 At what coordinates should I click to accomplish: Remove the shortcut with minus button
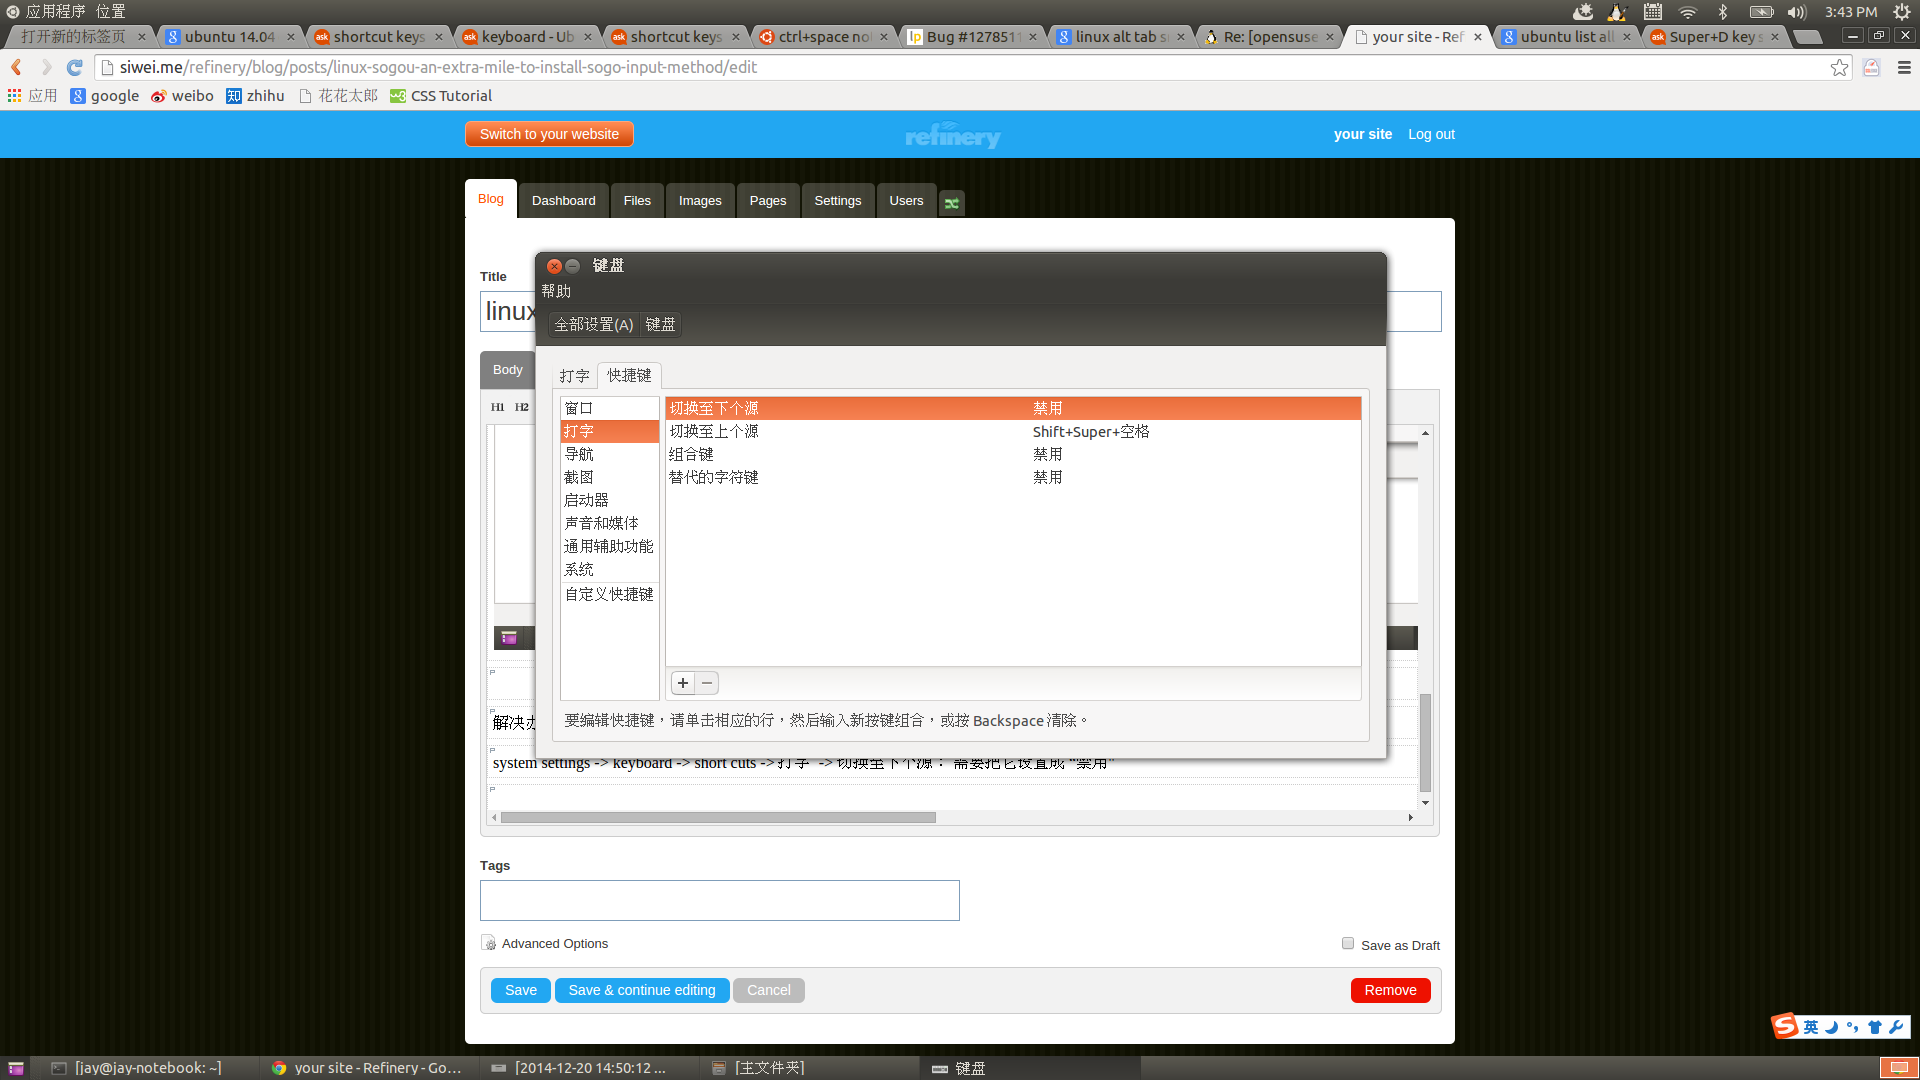(707, 683)
